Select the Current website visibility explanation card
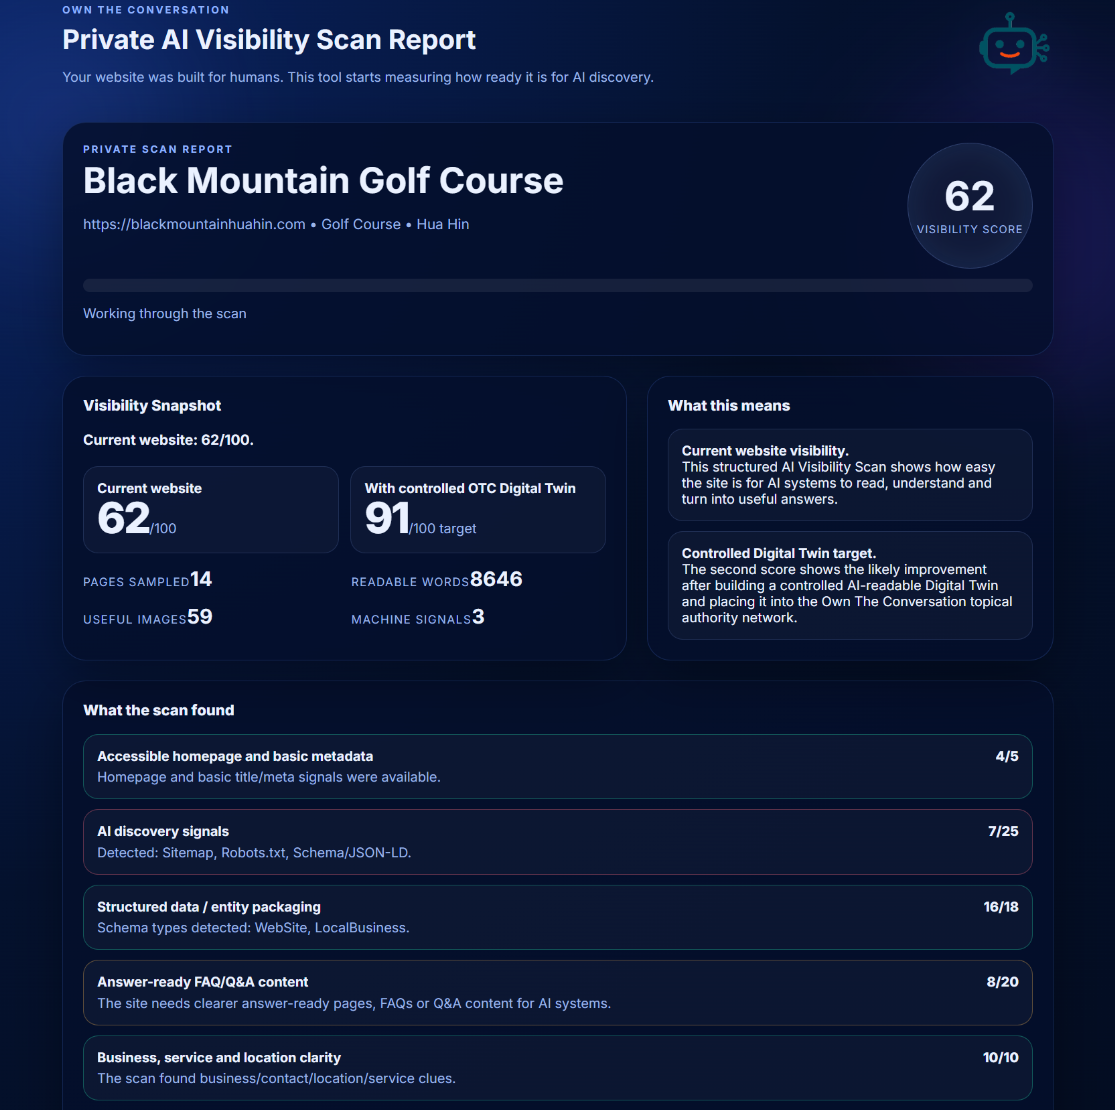Viewport: 1115px width, 1110px height. click(x=850, y=475)
